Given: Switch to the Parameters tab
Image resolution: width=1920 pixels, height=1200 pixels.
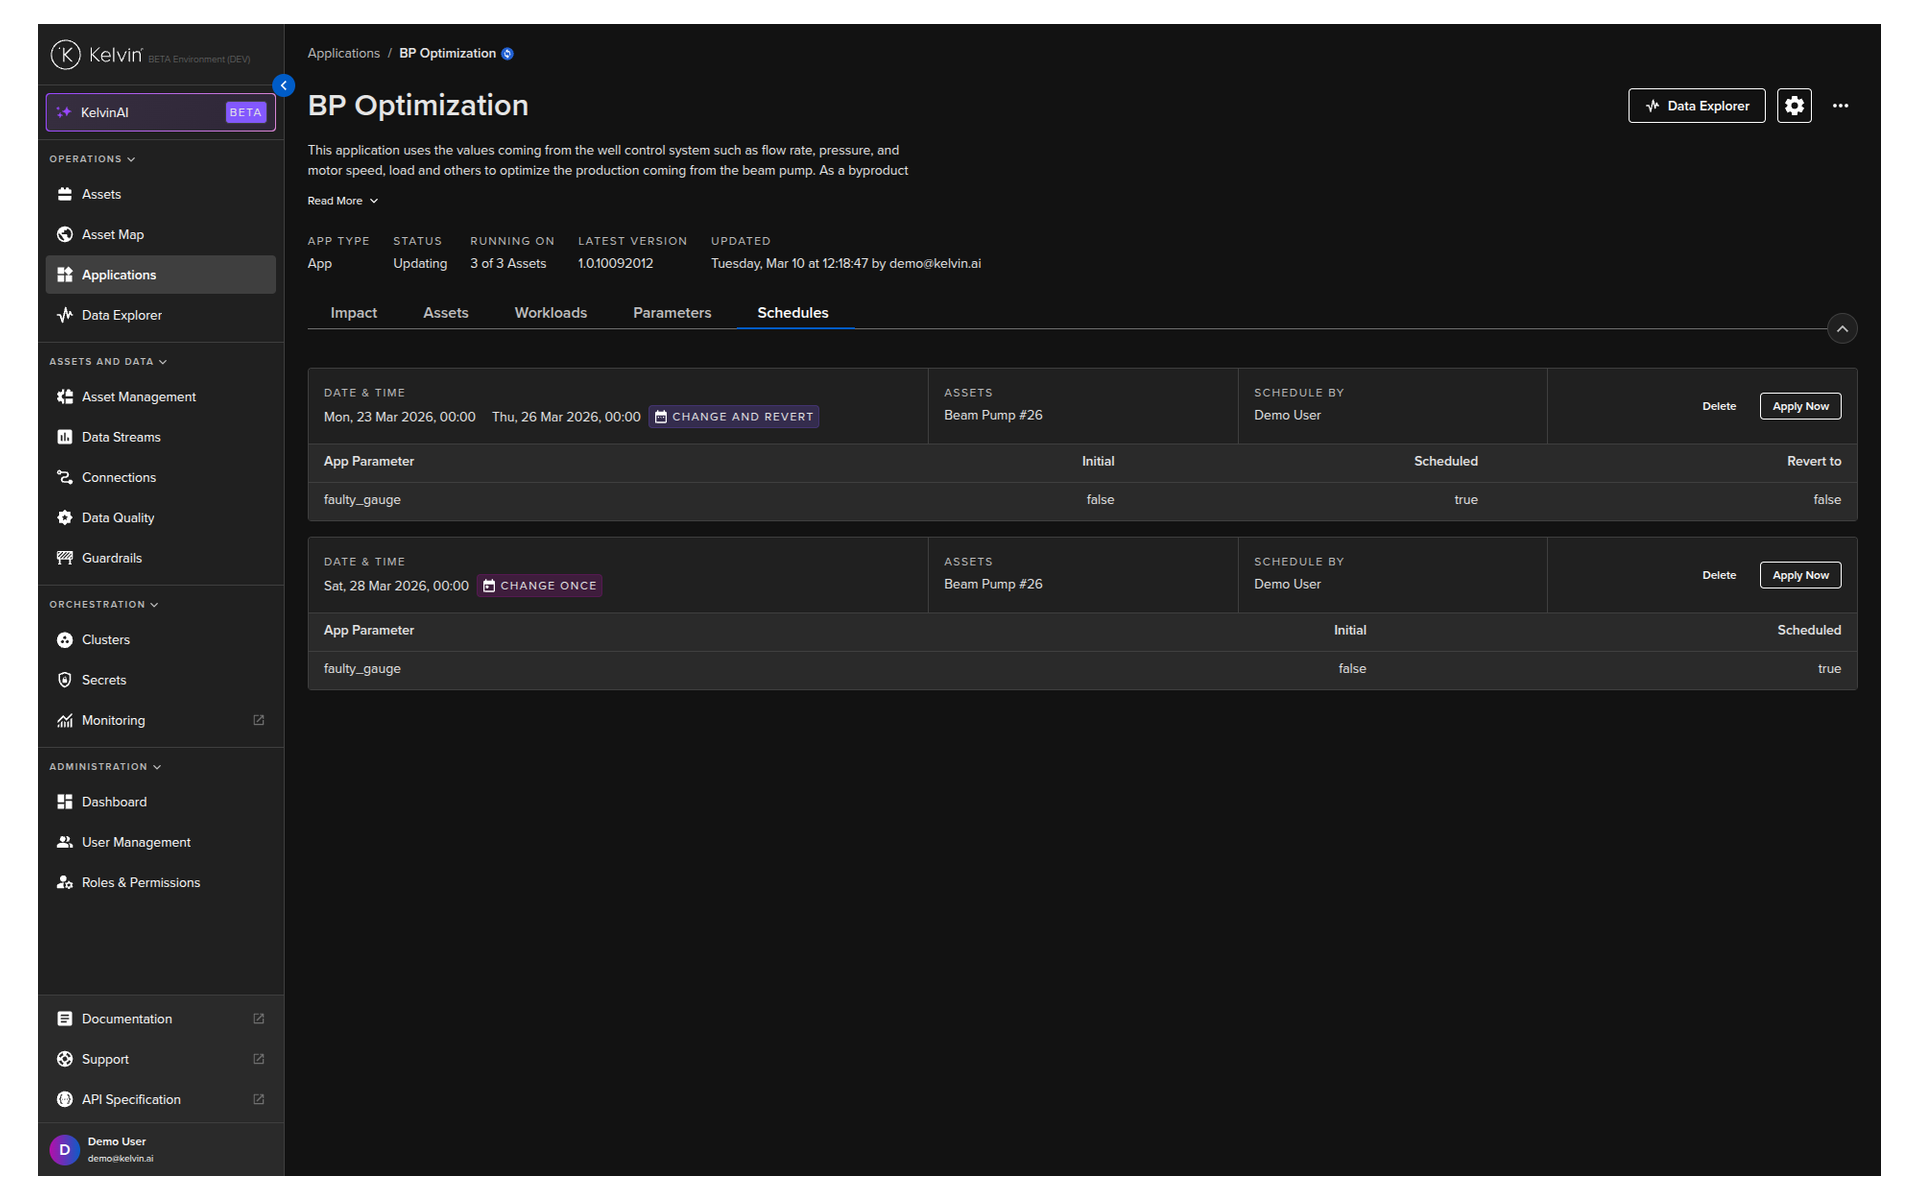Looking at the screenshot, I should tap(671, 313).
